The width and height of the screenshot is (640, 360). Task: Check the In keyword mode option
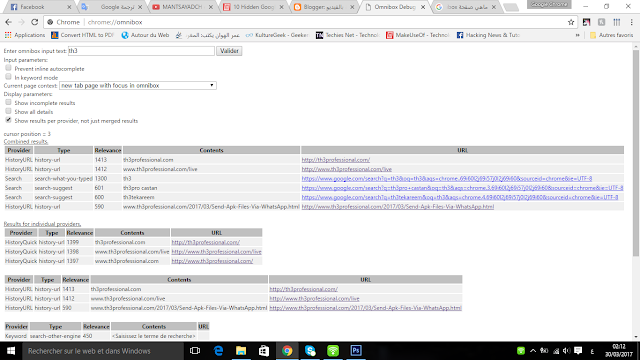[x=8, y=77]
